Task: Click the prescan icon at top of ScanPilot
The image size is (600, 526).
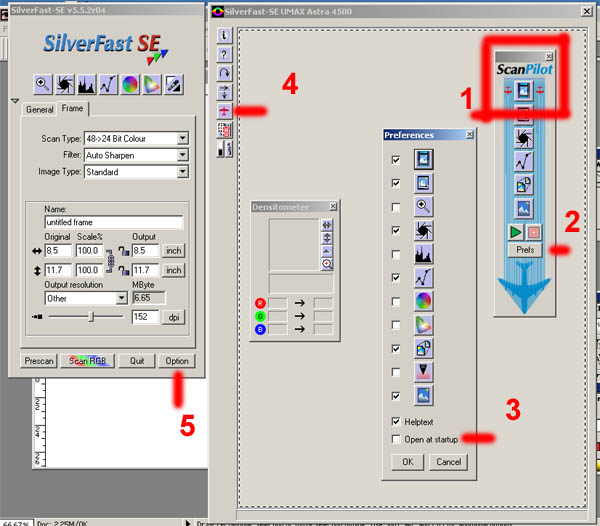Action: (523, 90)
